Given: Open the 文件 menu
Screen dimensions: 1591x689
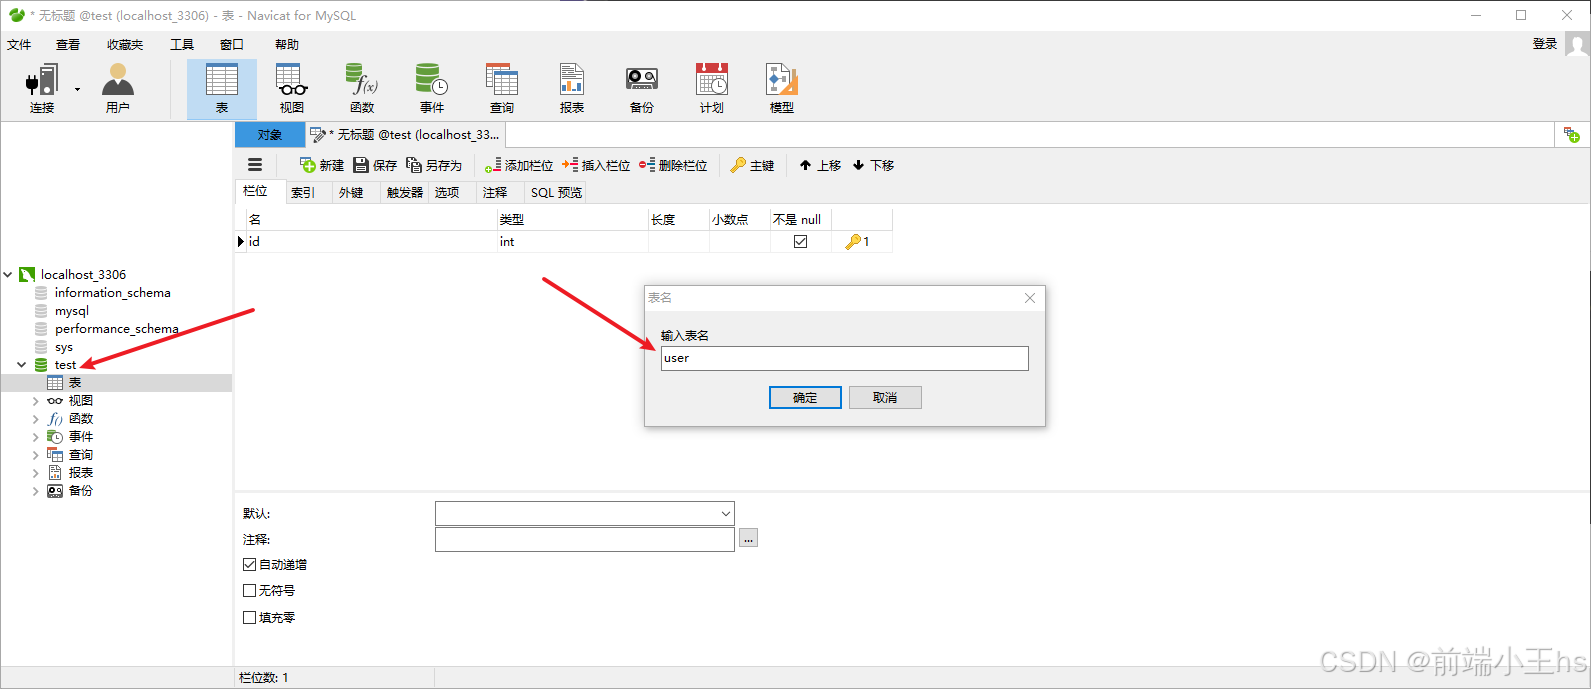Looking at the screenshot, I should (x=19, y=45).
